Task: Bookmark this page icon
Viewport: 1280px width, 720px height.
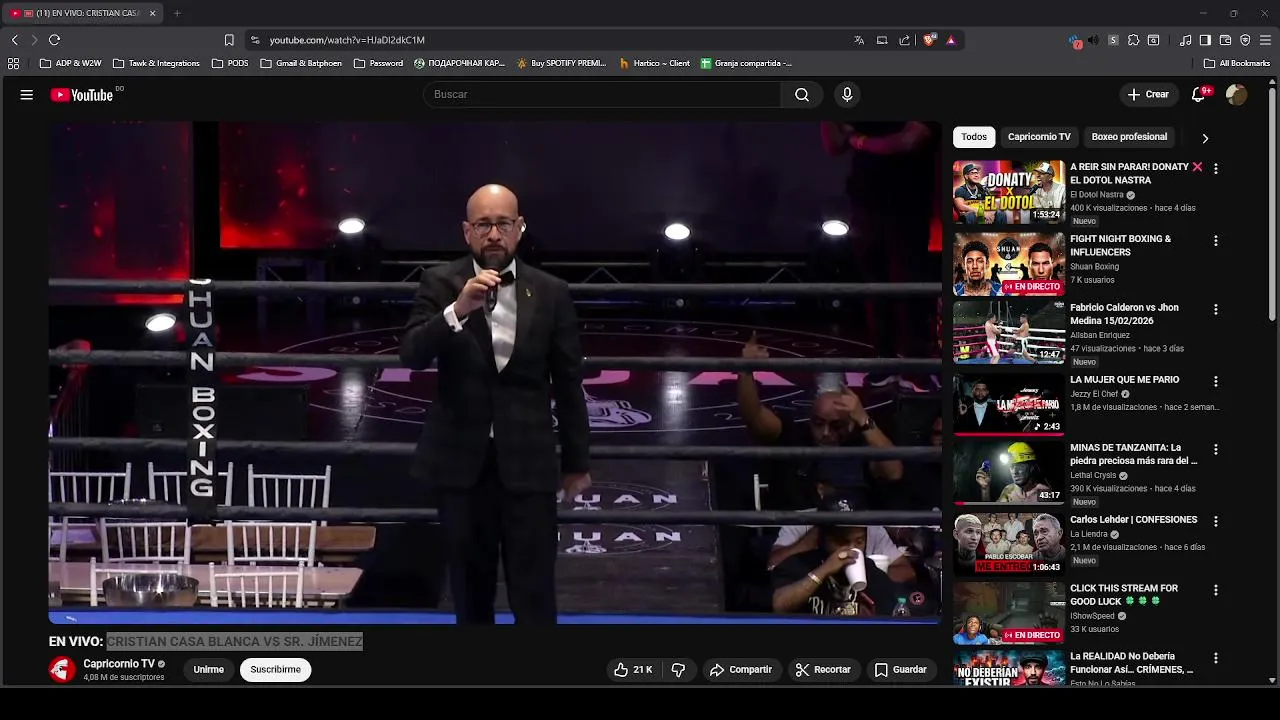Action: coord(229,40)
